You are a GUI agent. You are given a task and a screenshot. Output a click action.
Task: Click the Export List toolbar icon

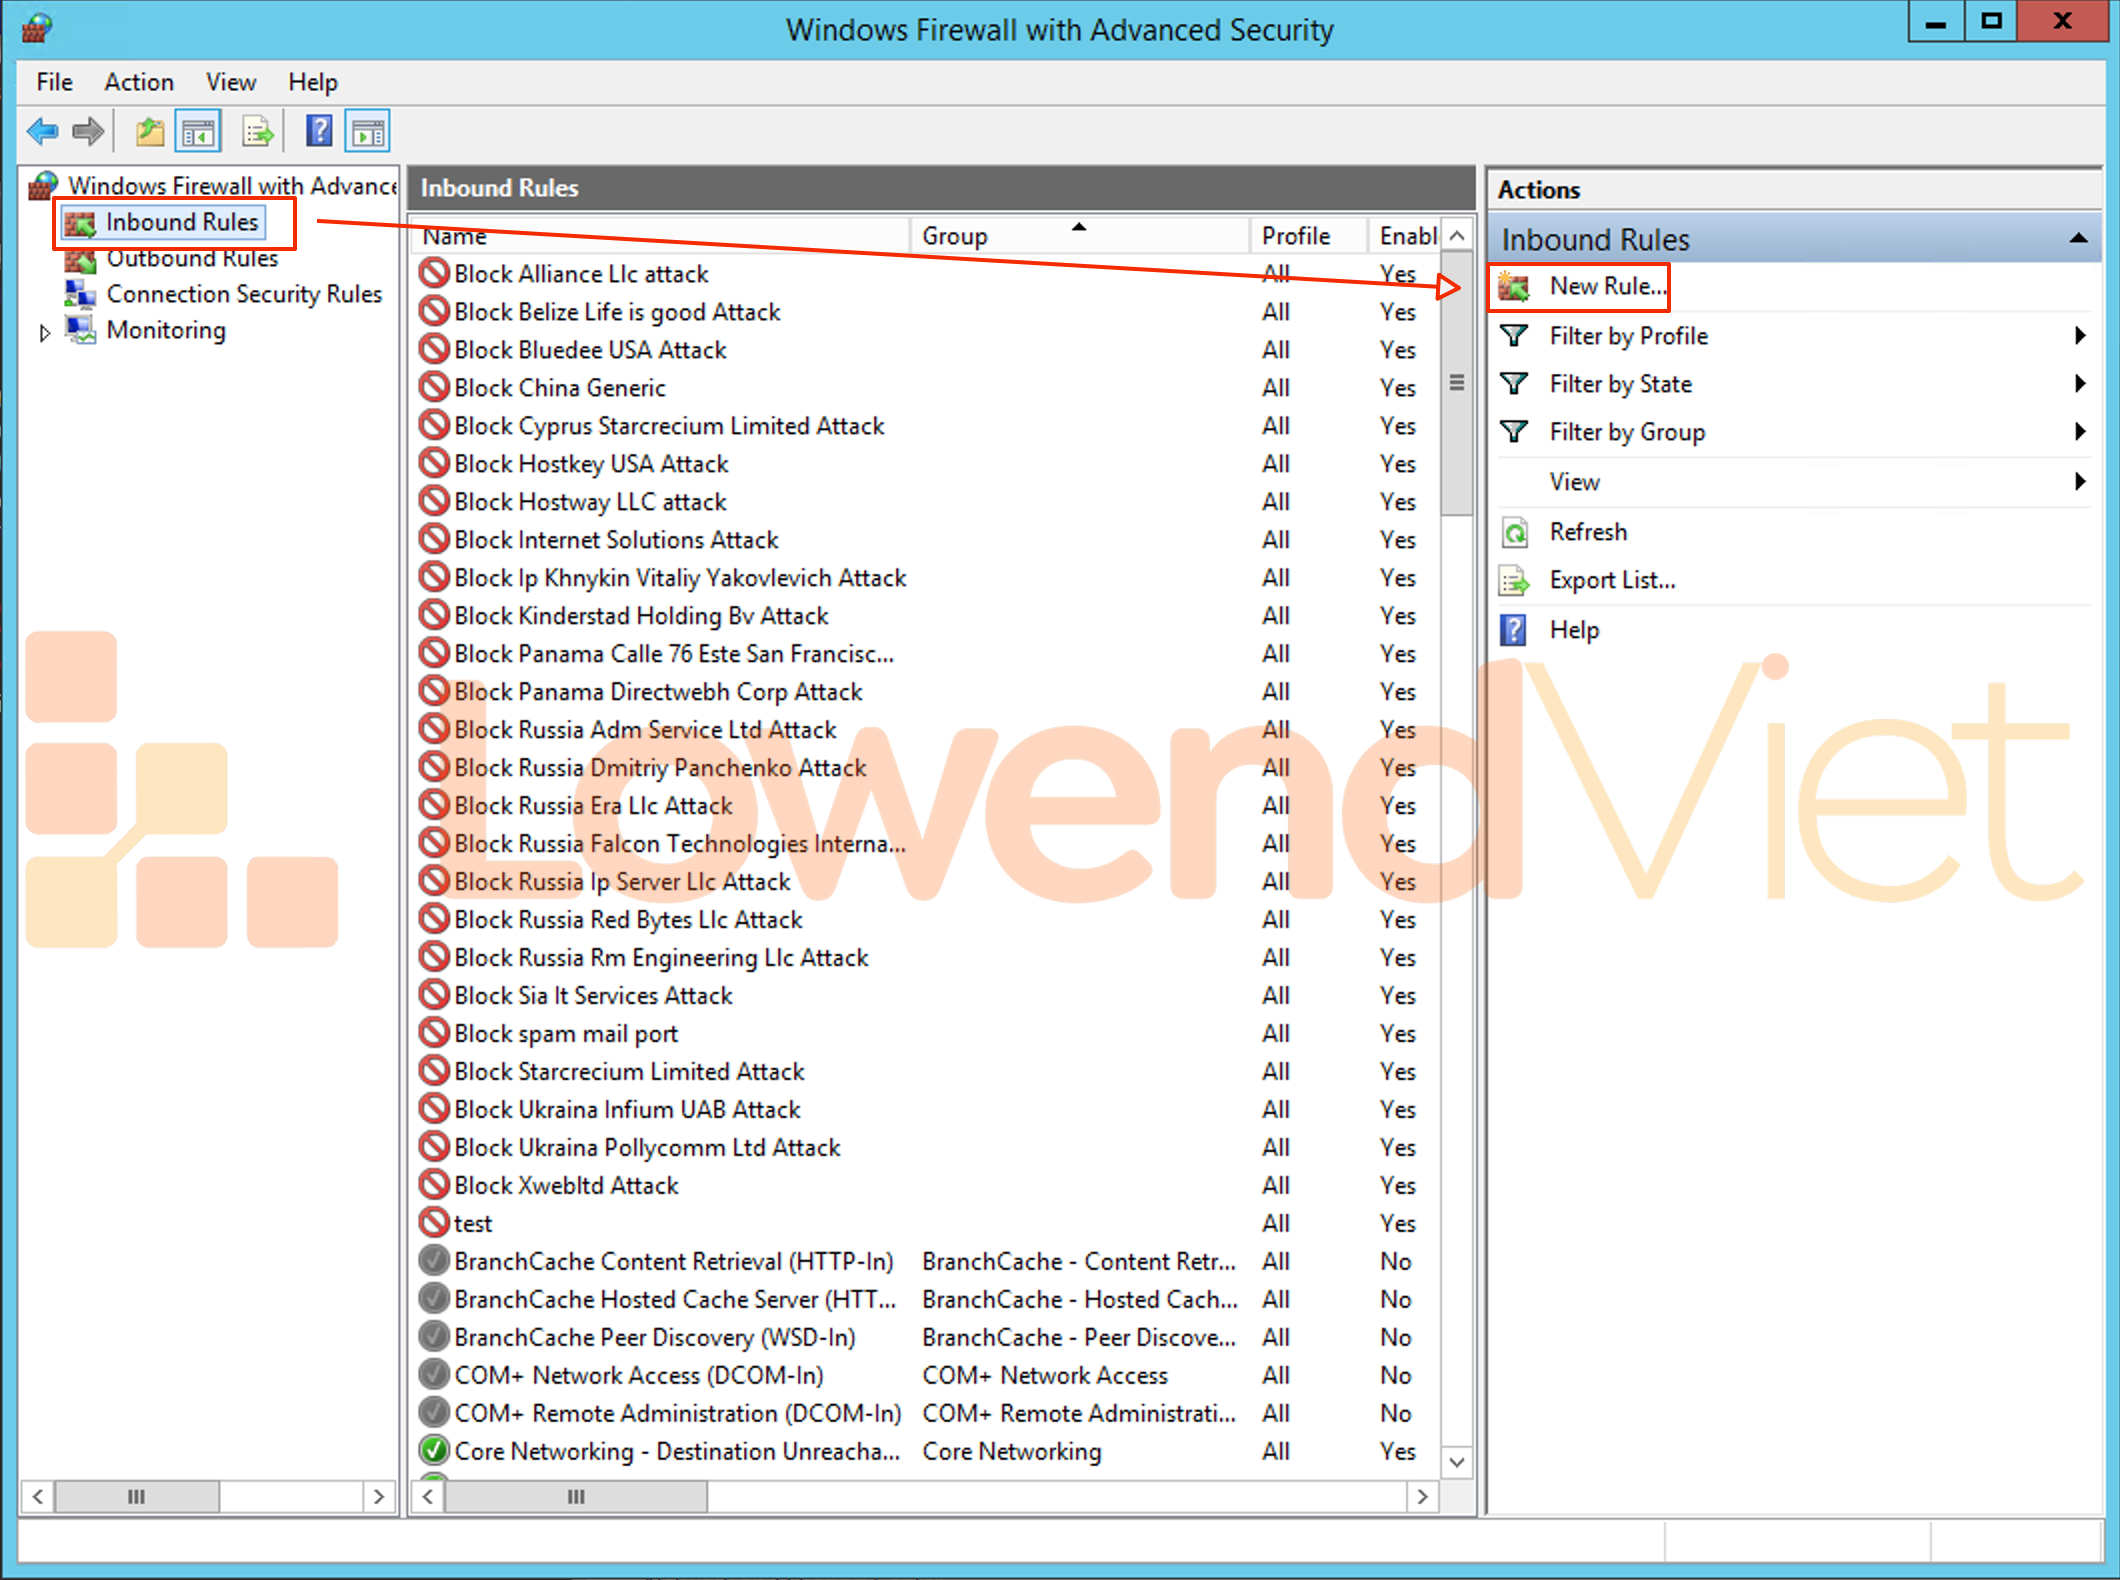[257, 131]
